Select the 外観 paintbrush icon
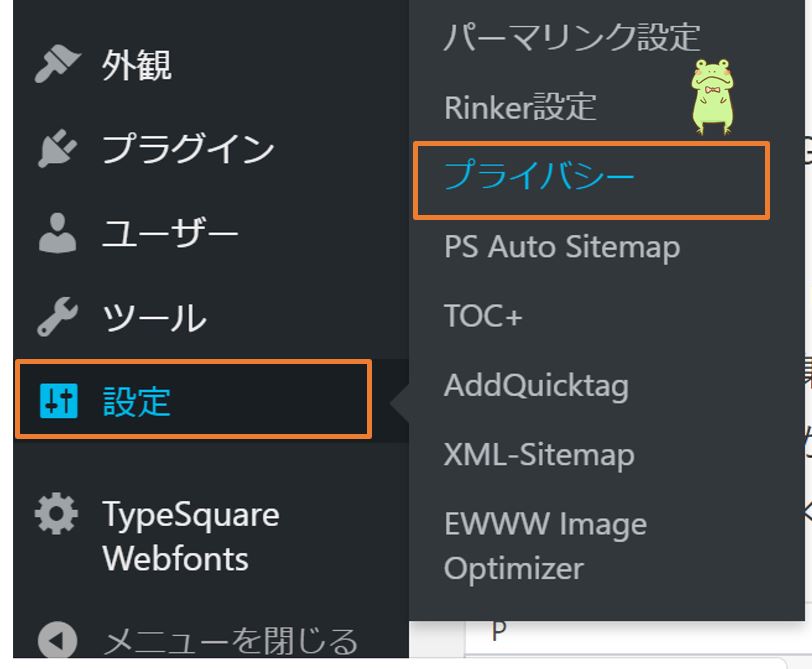Screen dimensions: 812x669 (x=57, y=63)
